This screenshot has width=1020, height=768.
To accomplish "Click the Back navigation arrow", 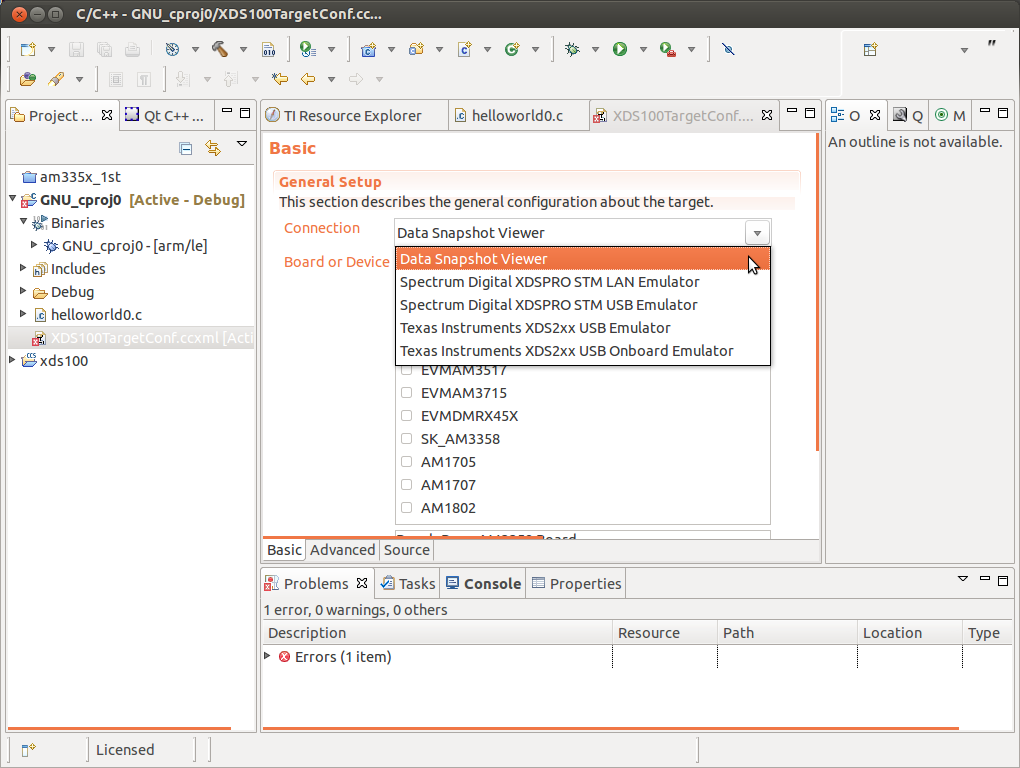I will pyautogui.click(x=308, y=79).
